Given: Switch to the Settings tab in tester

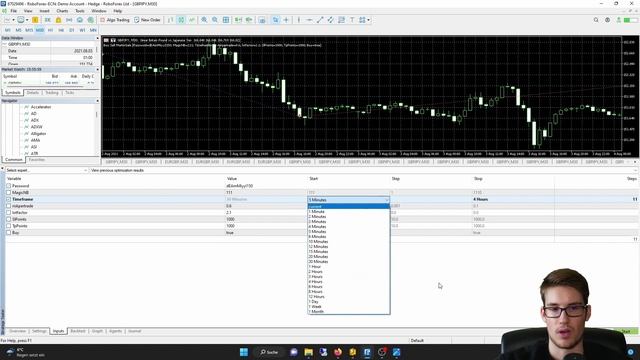Looking at the screenshot, I should click(x=39, y=331).
